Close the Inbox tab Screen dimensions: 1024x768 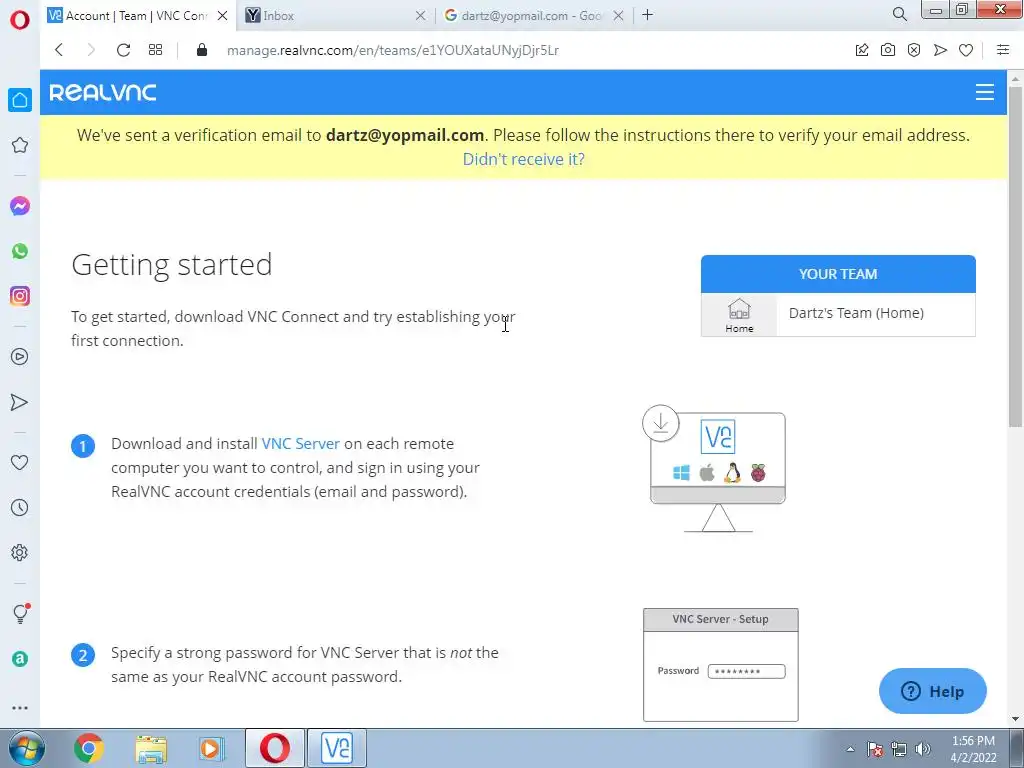421,16
